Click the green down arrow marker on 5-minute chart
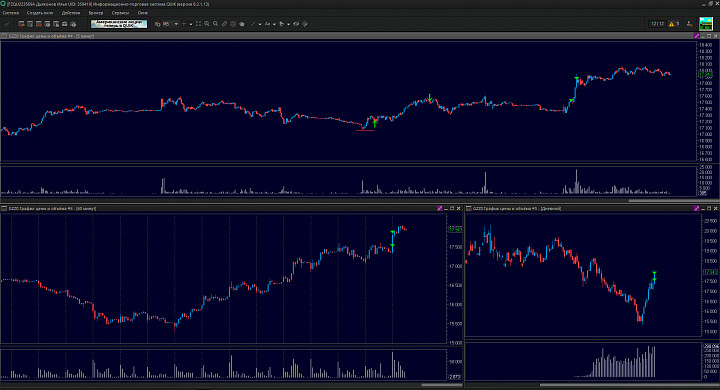Viewport: 720px width, 390px height. (x=429, y=97)
